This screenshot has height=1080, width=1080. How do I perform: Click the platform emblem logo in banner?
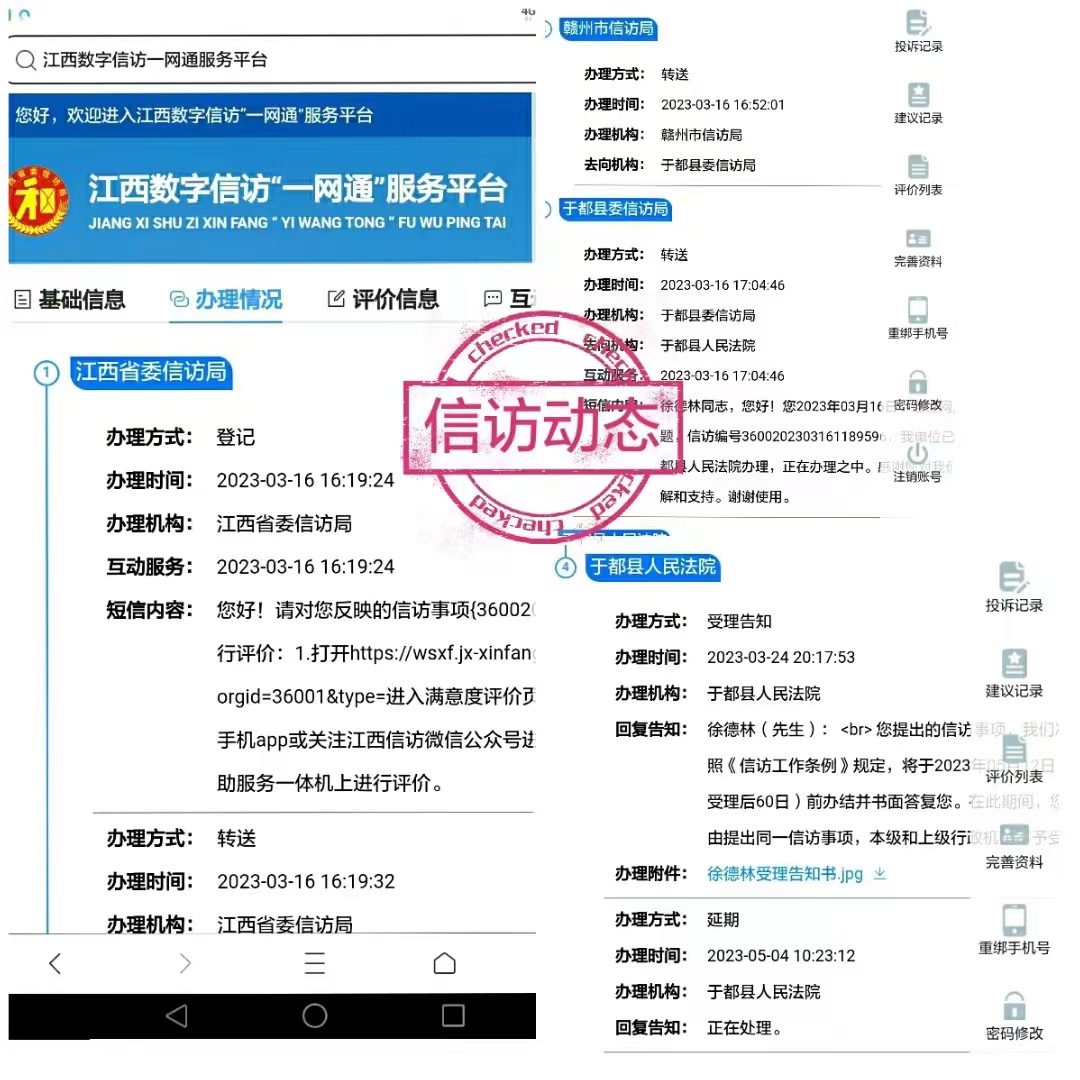point(38,200)
